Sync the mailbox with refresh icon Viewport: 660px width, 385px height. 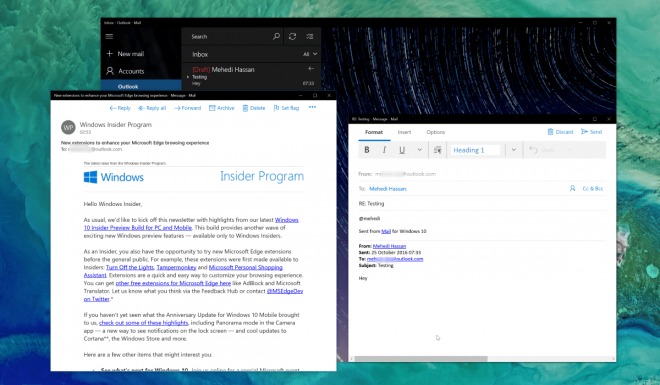(292, 37)
